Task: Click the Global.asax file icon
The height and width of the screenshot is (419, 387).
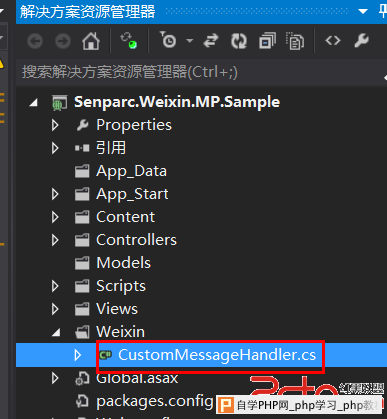Action: coord(82,378)
